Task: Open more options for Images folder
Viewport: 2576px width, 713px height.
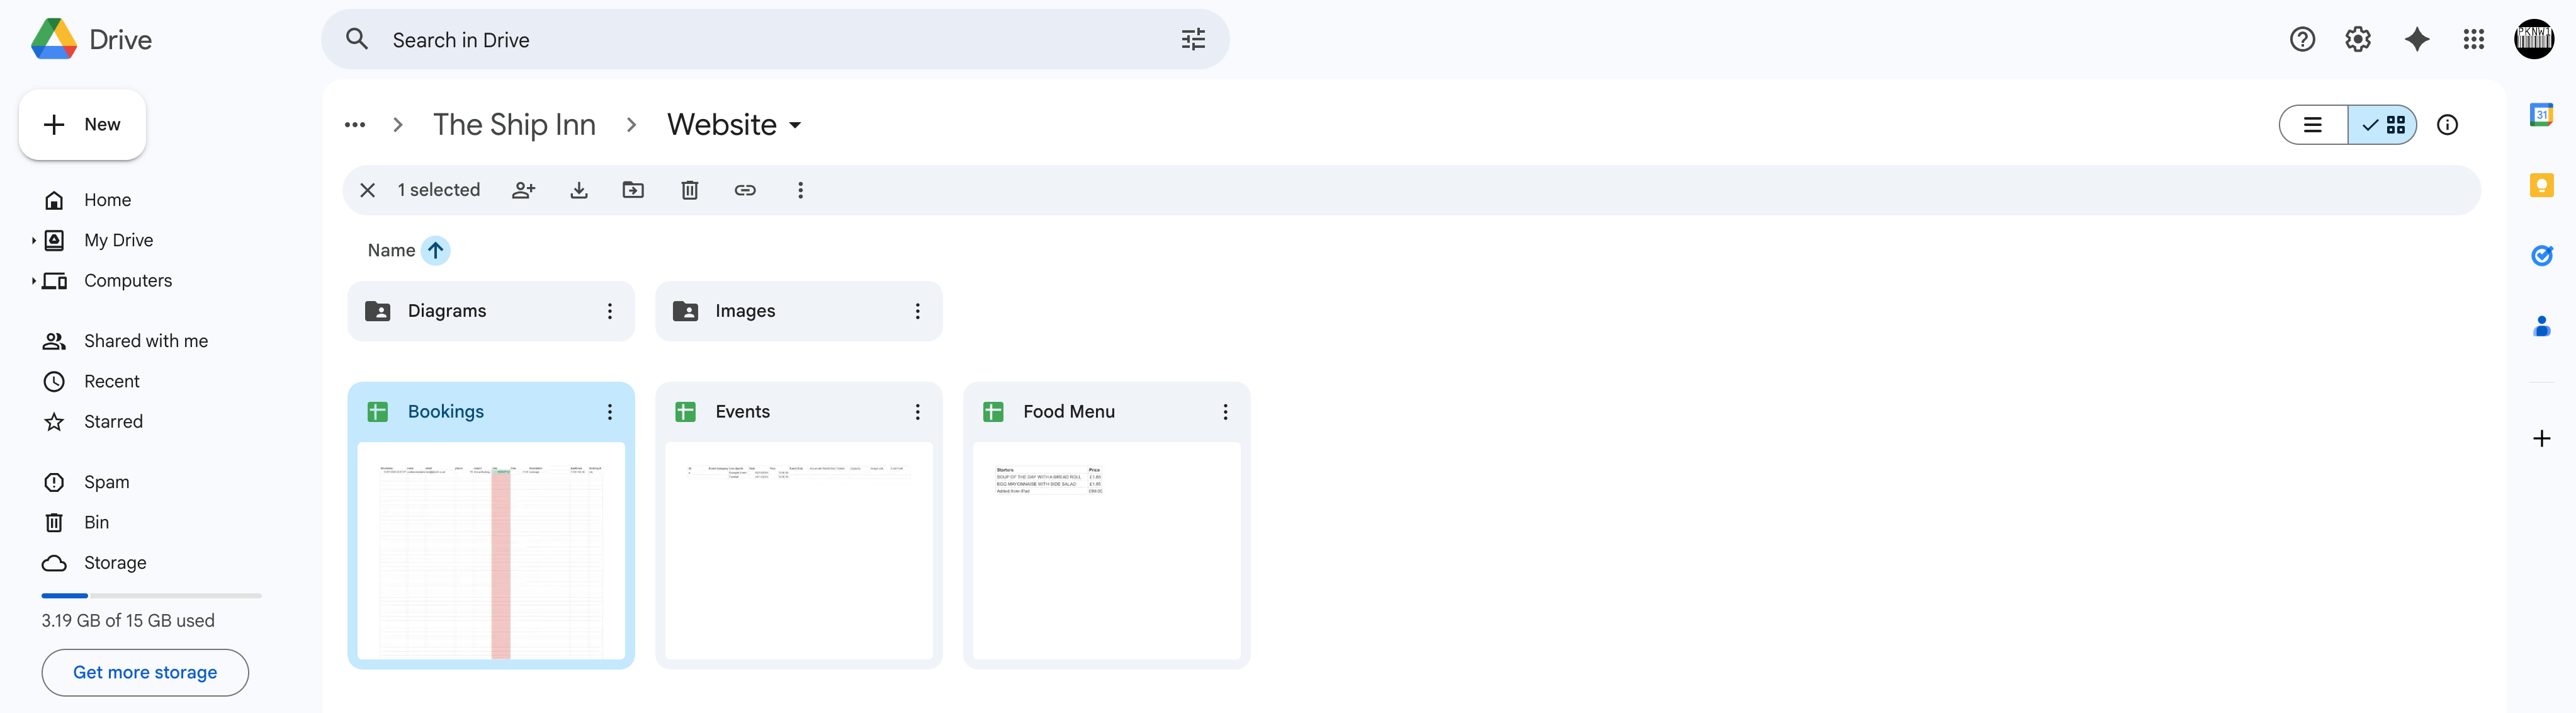Action: click(917, 311)
